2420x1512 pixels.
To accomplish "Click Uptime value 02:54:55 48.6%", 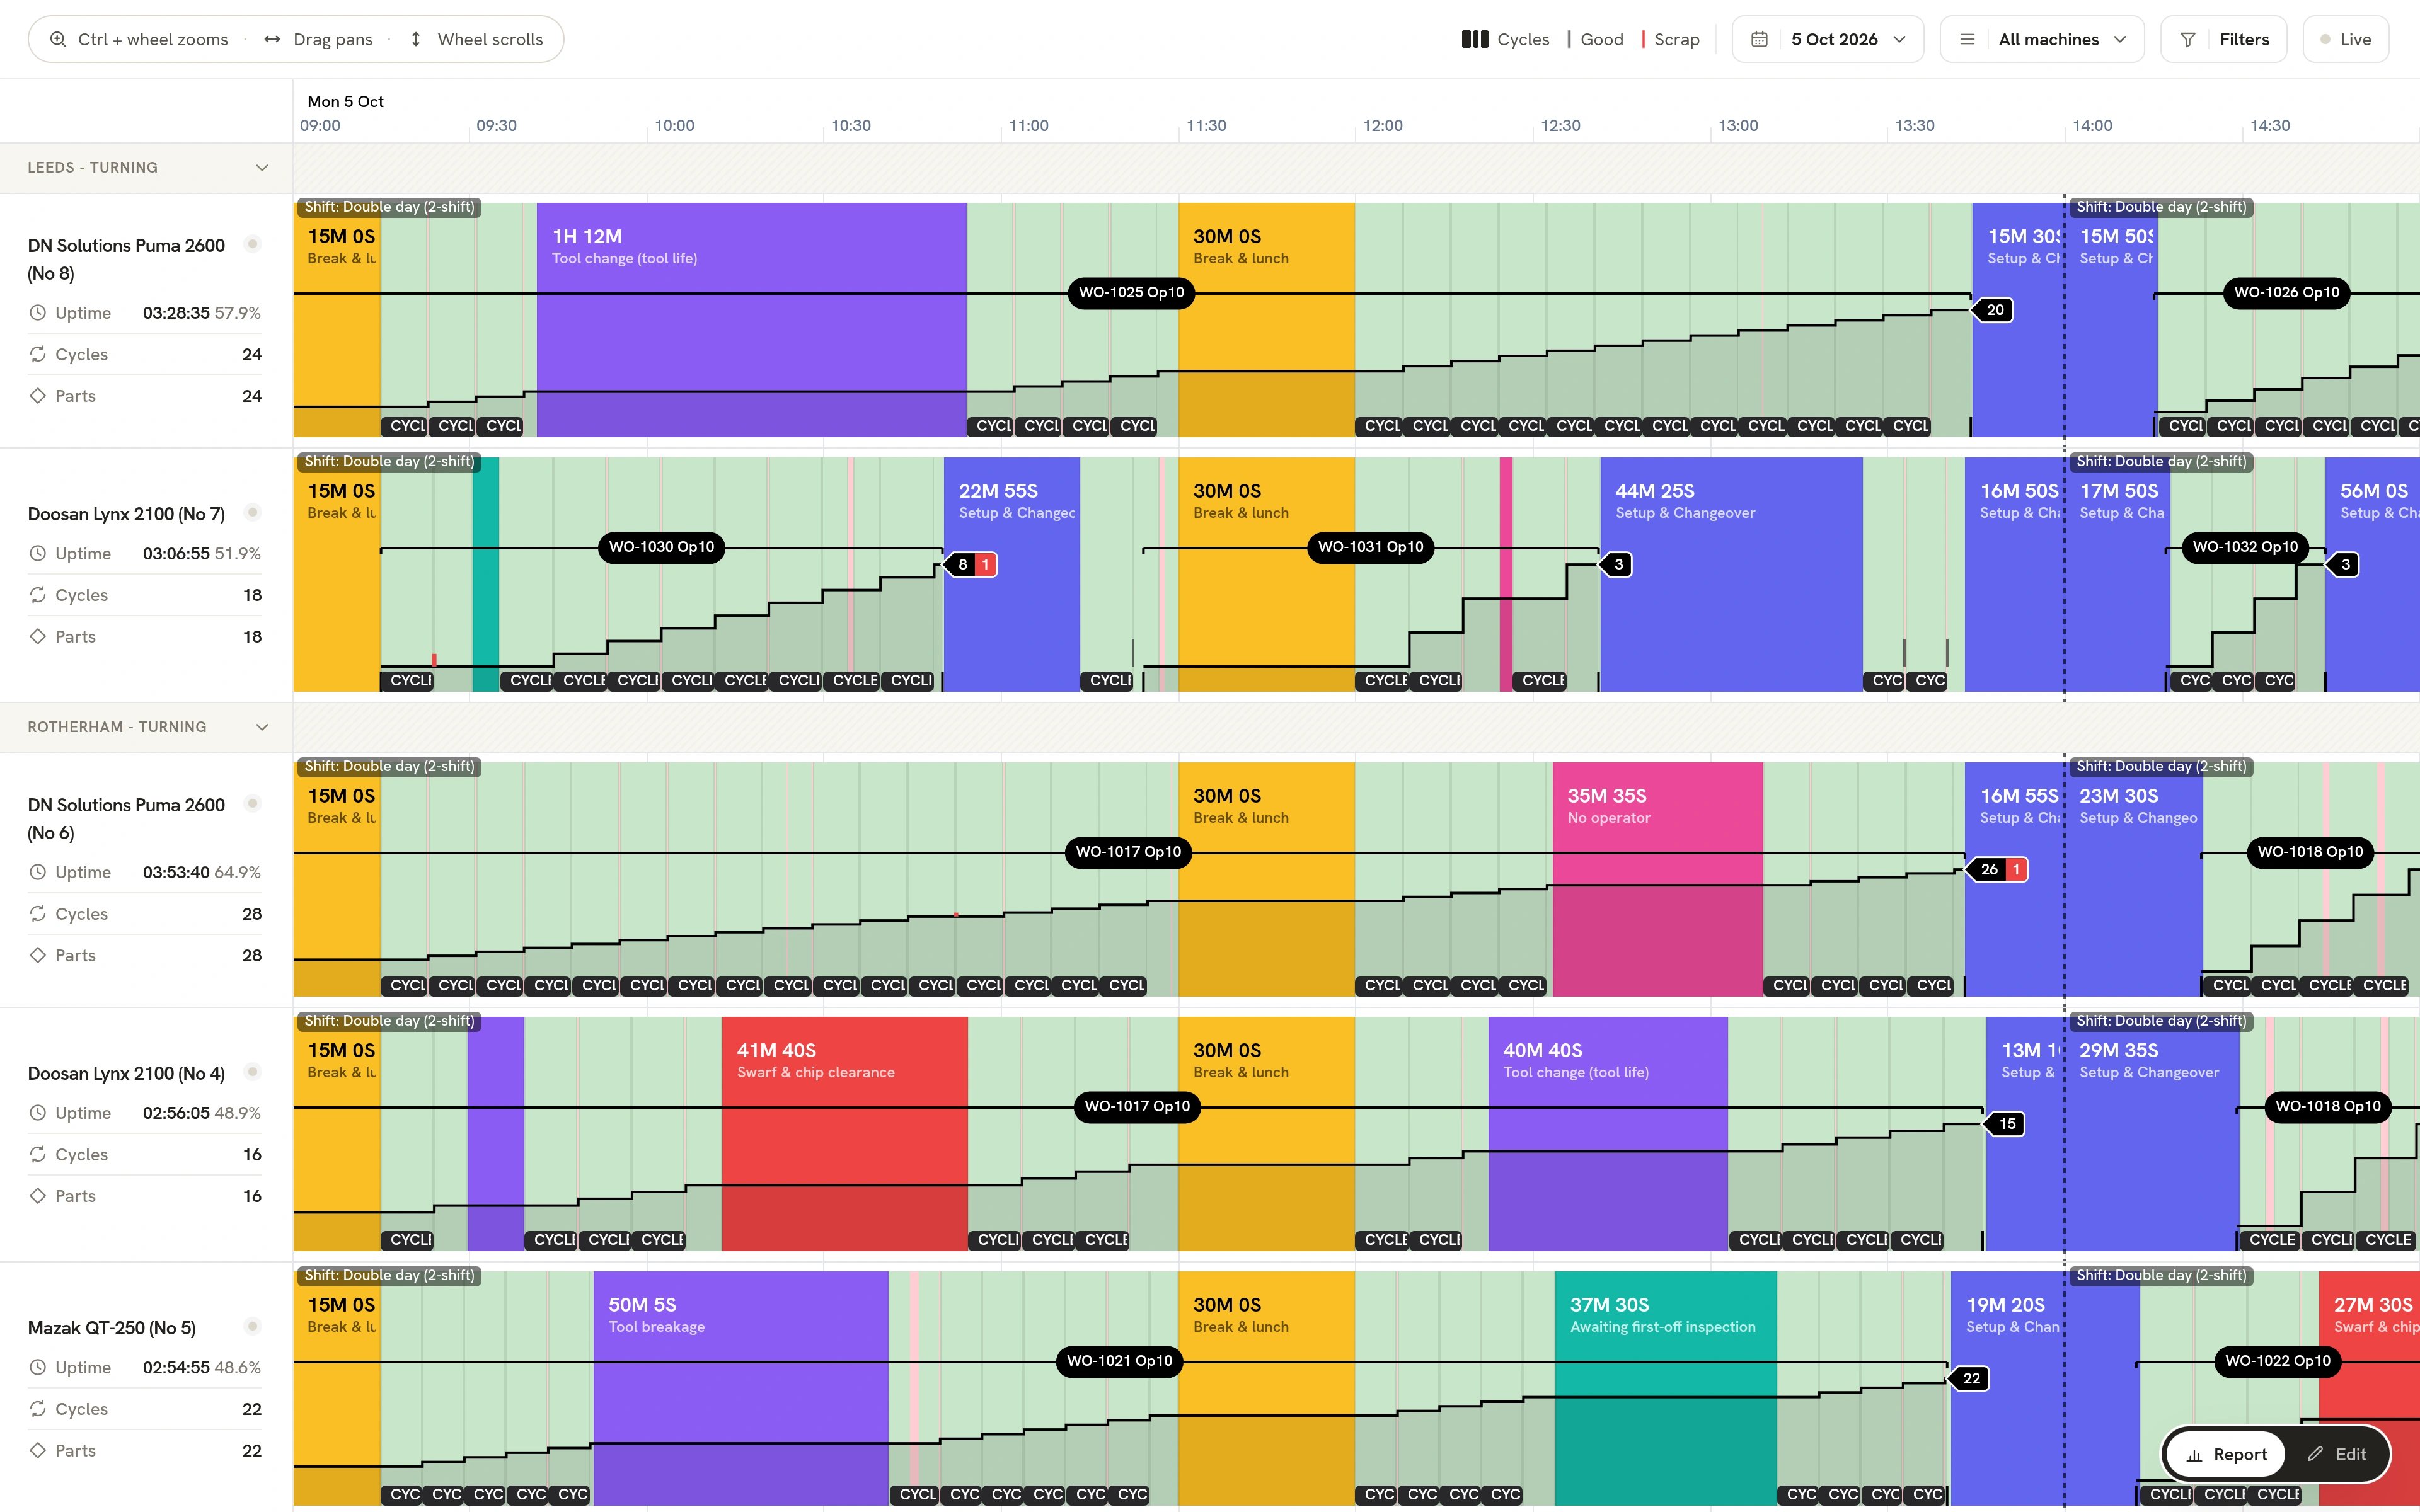I will (x=202, y=1367).
